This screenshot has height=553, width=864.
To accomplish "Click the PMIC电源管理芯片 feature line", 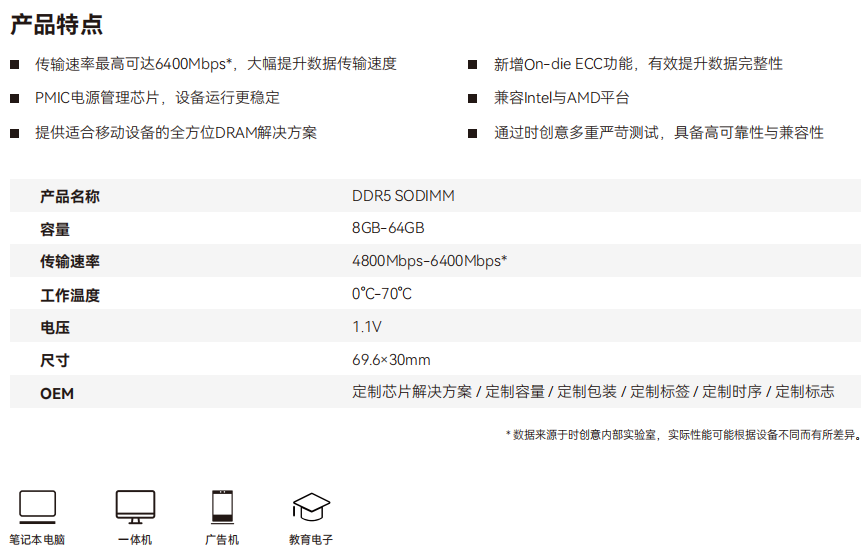I will click(157, 98).
